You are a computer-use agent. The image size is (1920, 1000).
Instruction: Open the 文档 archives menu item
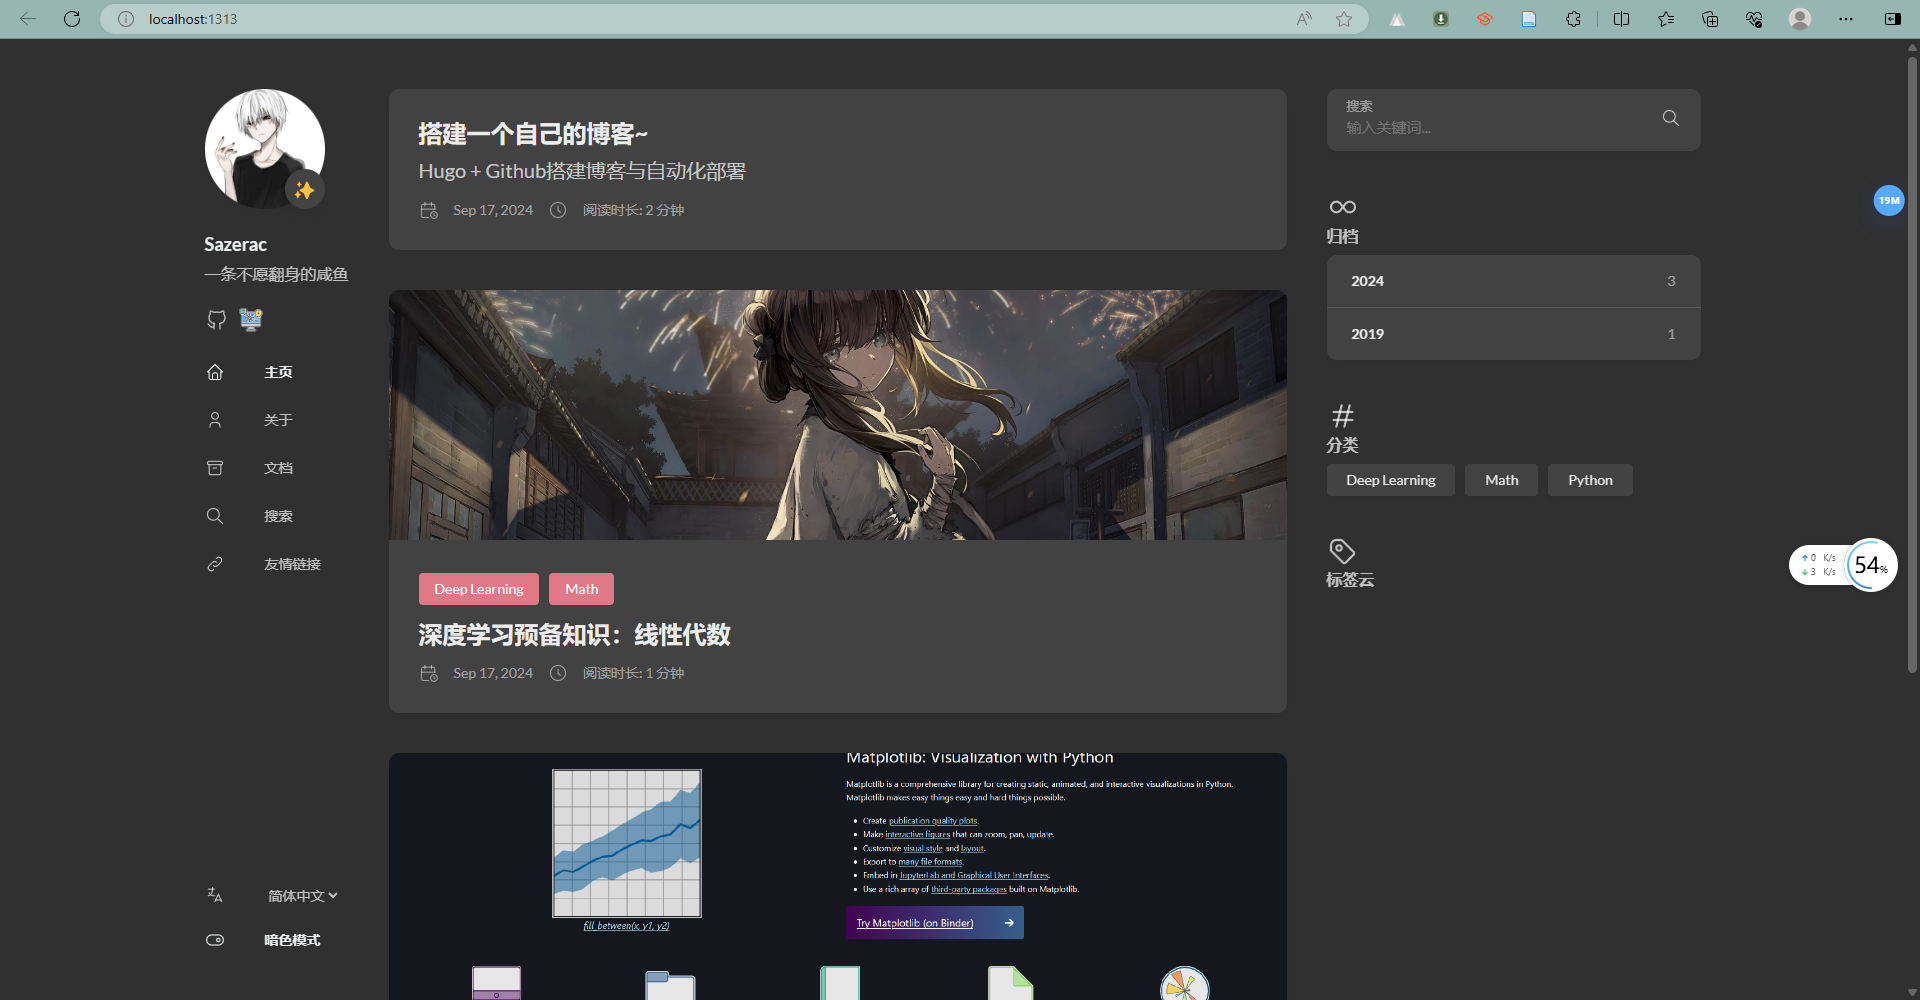pyautogui.click(x=278, y=468)
